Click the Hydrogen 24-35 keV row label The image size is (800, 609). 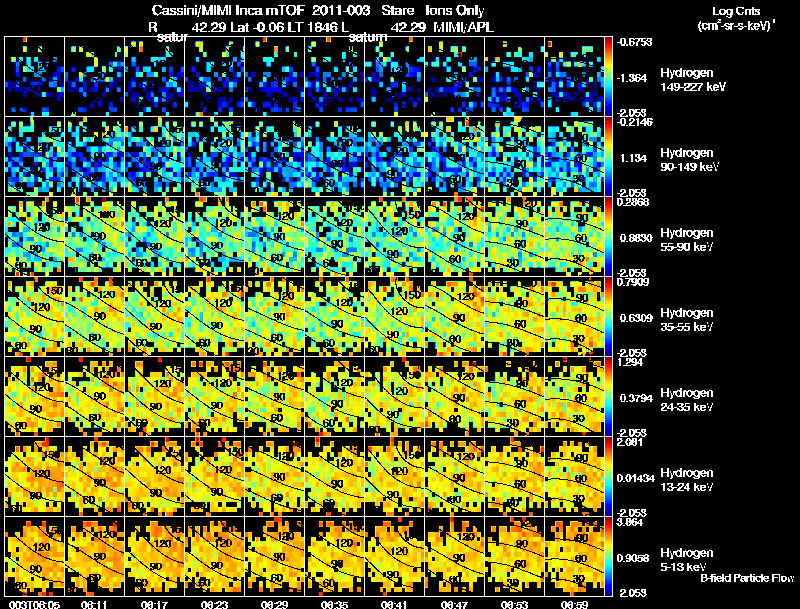[686, 400]
